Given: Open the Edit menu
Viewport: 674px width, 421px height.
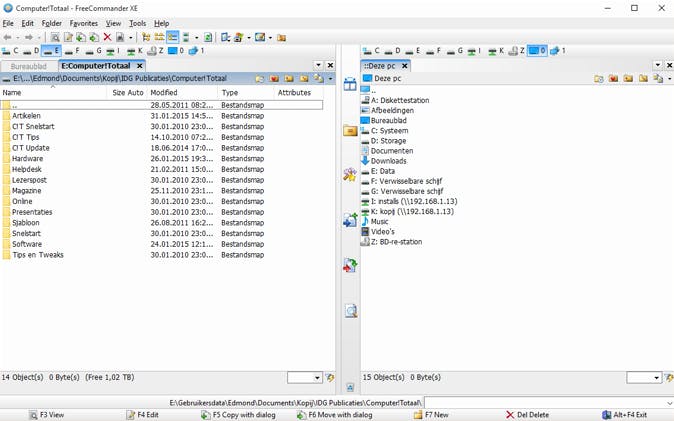Looking at the screenshot, I should (x=28, y=23).
